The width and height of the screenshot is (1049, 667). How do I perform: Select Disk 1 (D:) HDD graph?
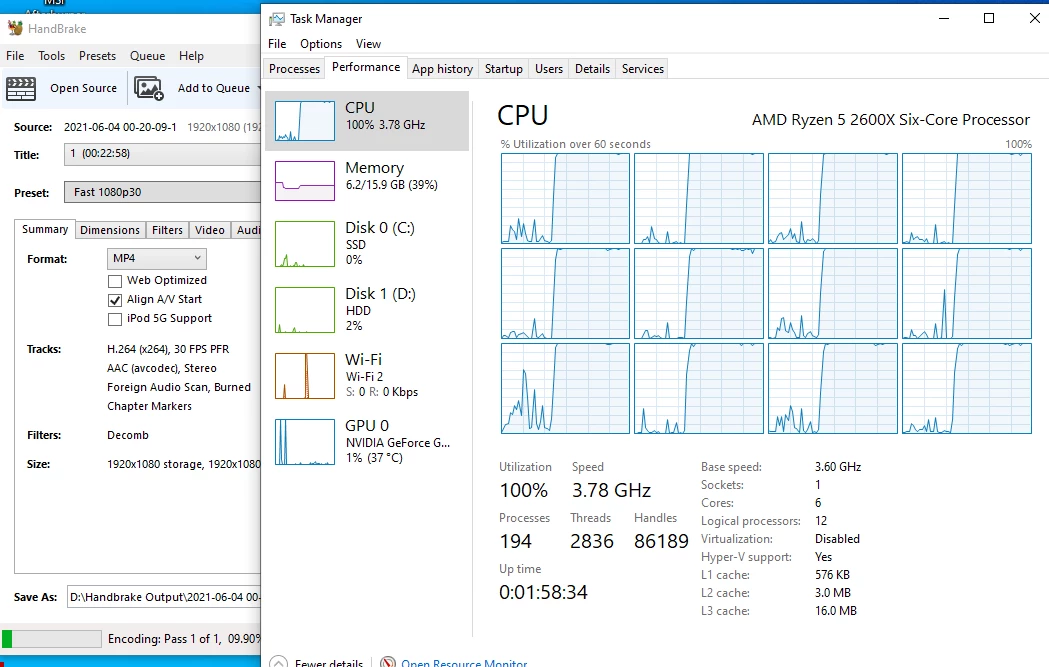coord(305,310)
